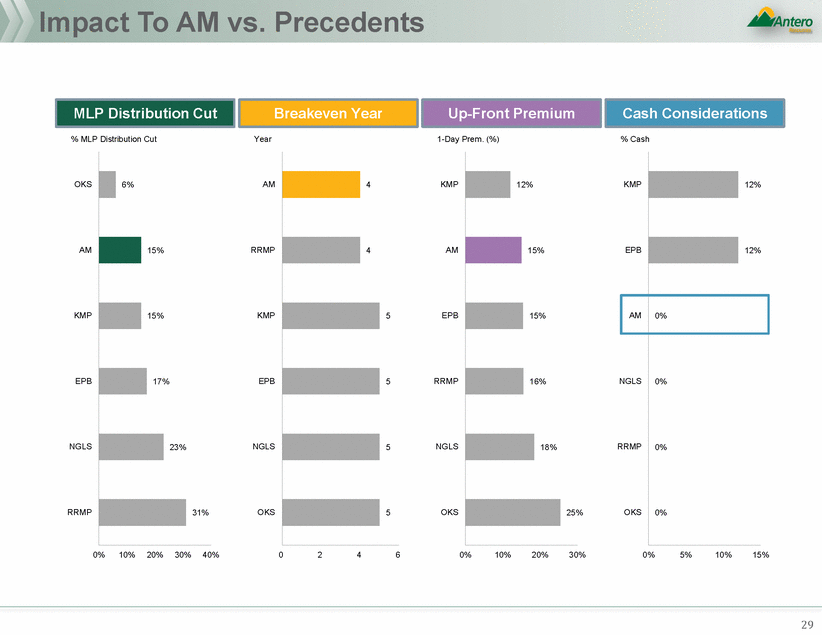Click the '1-Day Prem. (%)' axis label
The height and width of the screenshot is (635, 822).
[x=469, y=139]
